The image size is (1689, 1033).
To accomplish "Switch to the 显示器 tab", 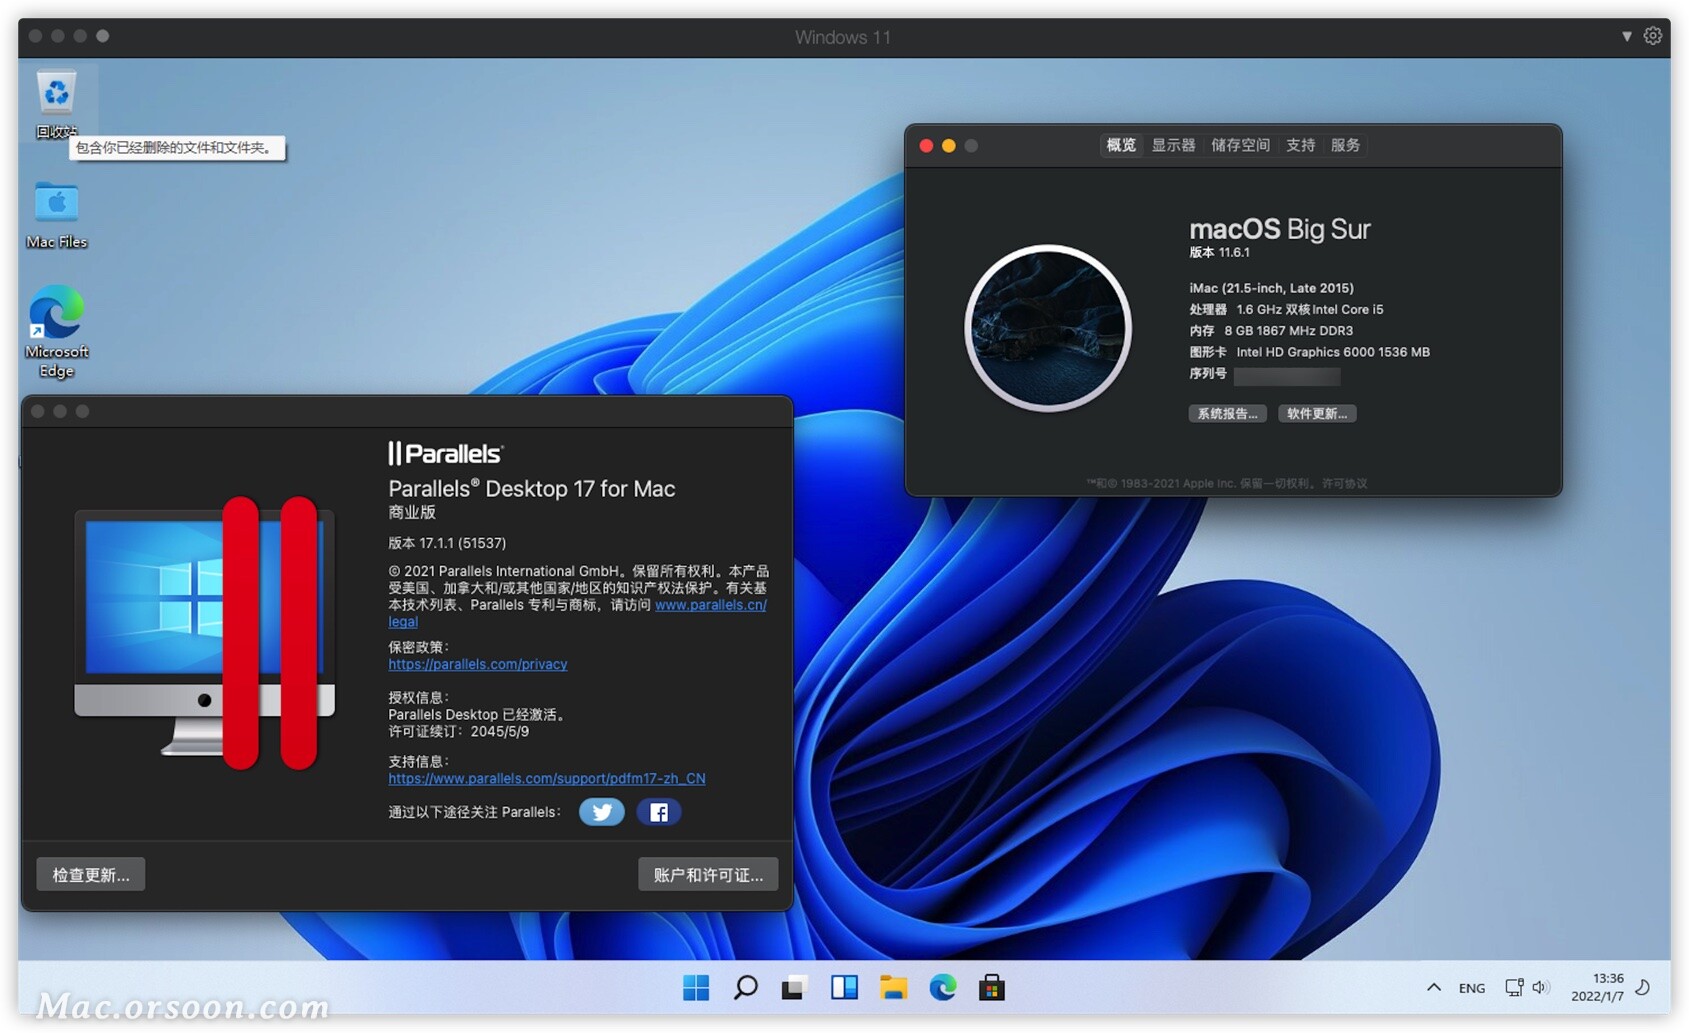I will point(1174,145).
